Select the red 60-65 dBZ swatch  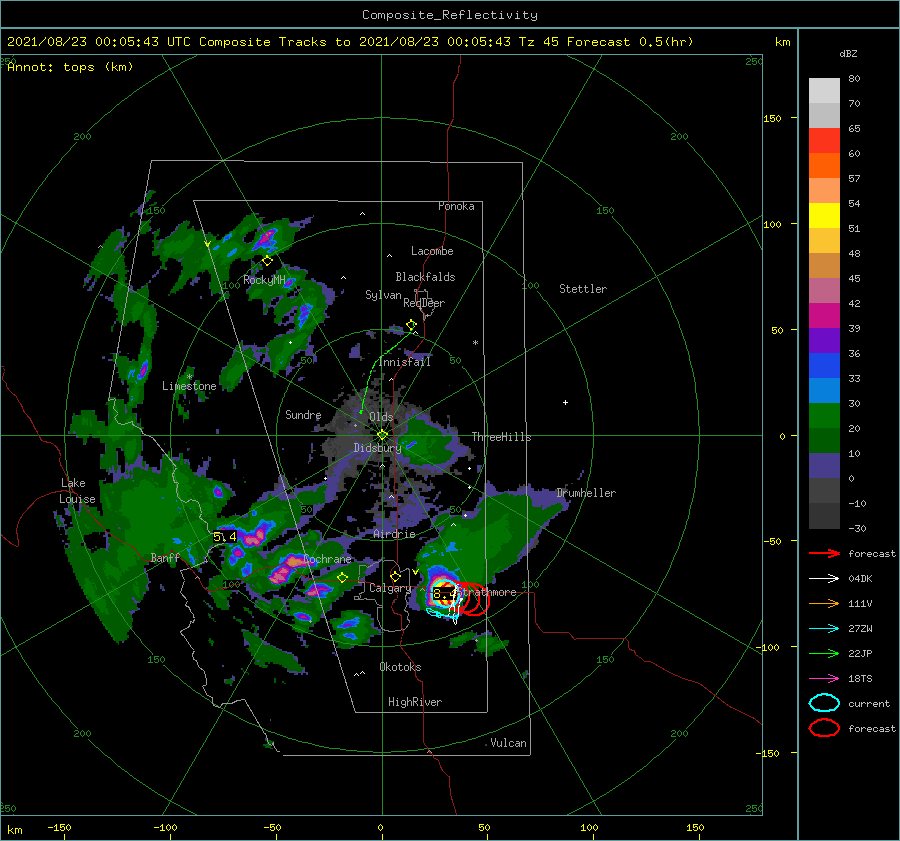pos(824,141)
